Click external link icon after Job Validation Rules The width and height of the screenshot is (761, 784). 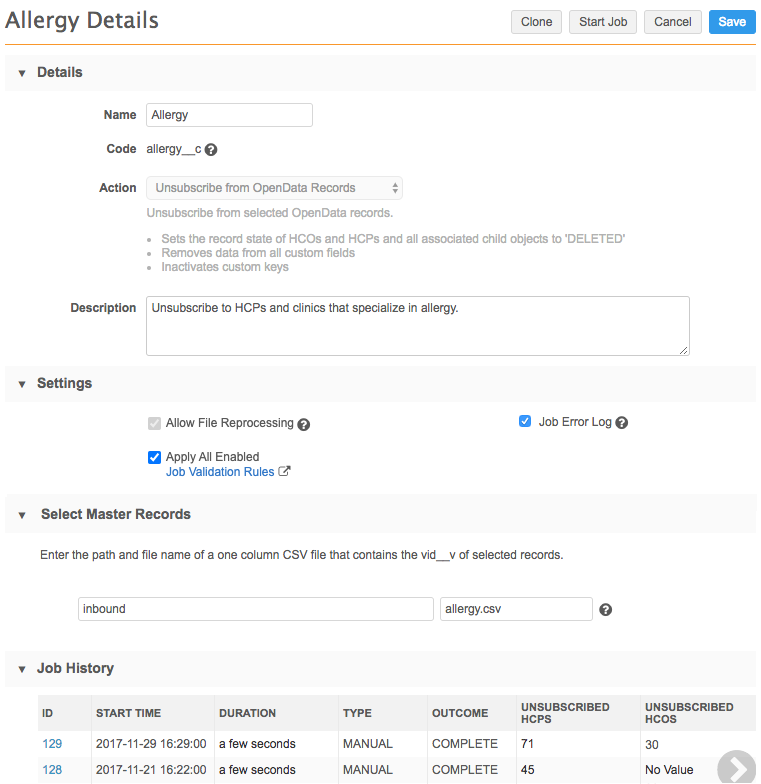[x=284, y=472]
